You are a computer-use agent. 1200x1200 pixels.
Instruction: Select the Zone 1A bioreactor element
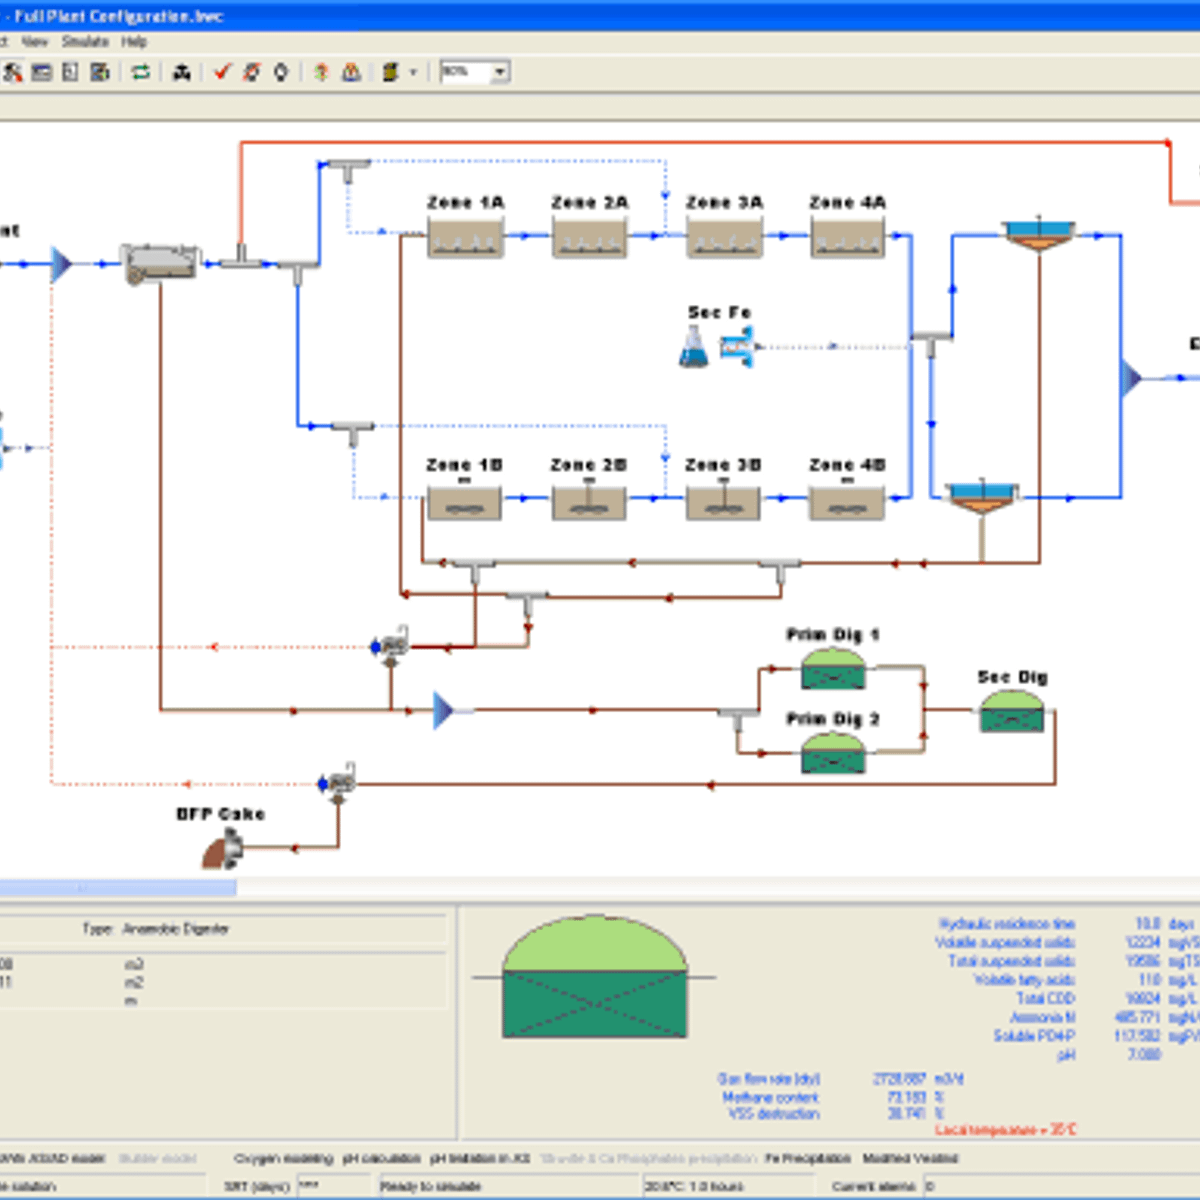click(465, 239)
